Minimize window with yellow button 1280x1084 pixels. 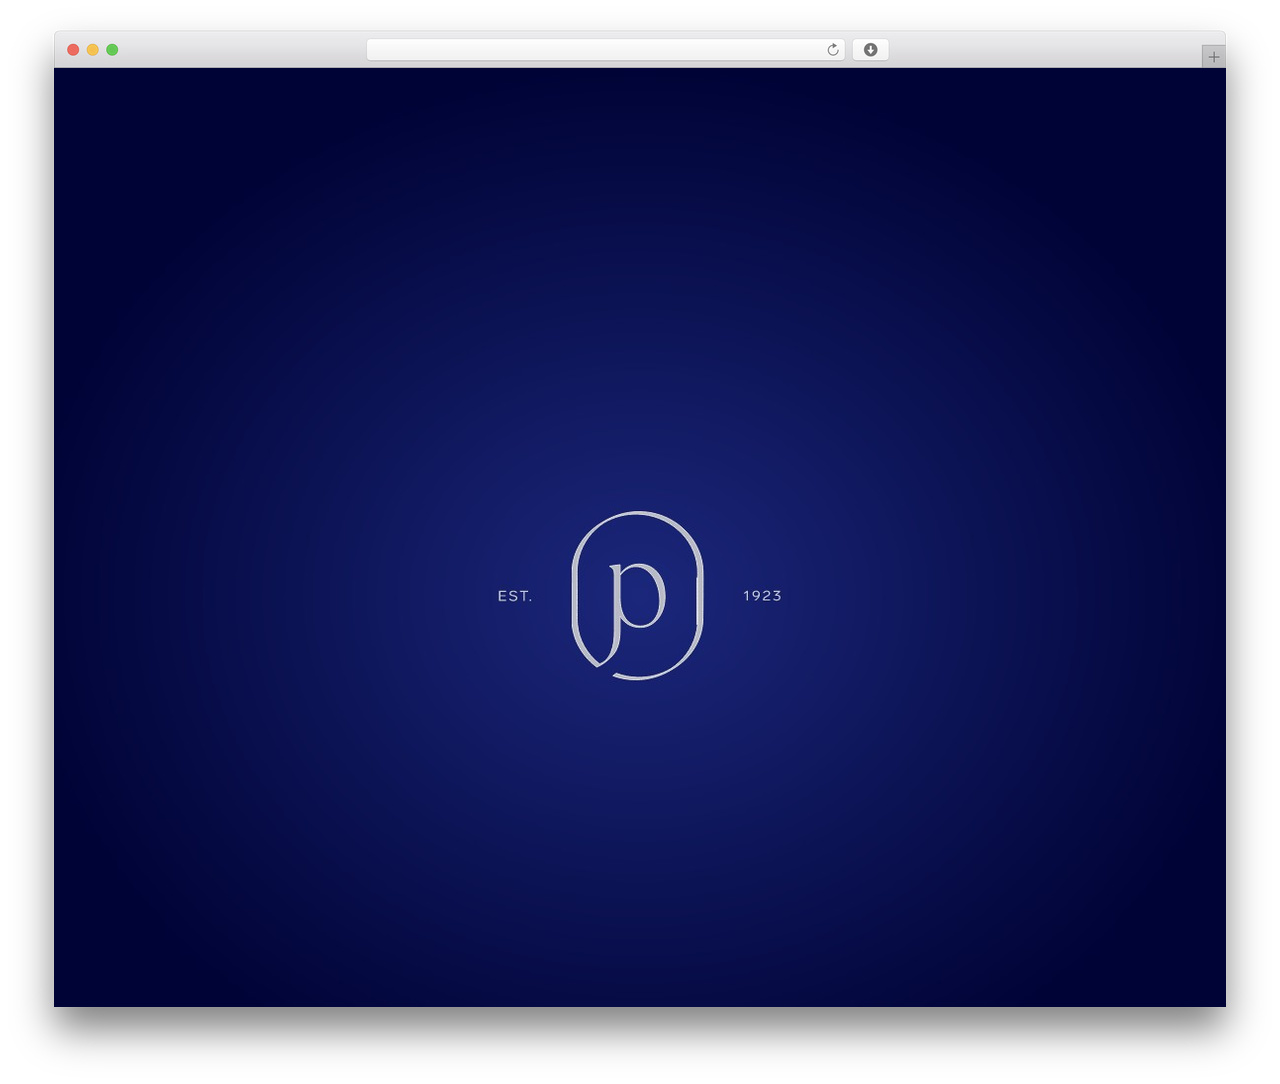click(92, 50)
